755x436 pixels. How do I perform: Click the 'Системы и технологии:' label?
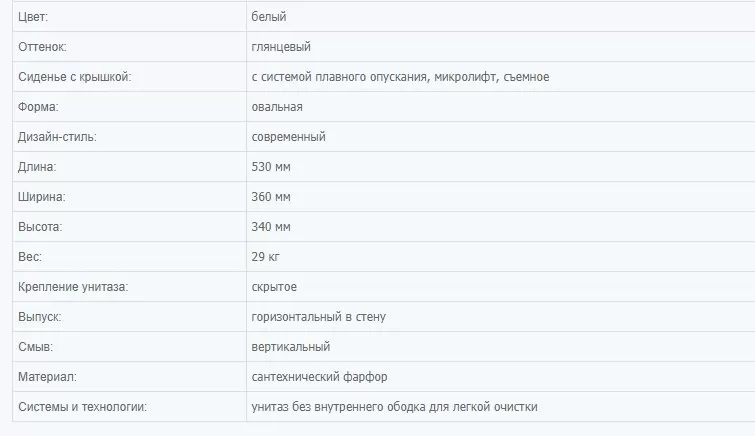[x=82, y=407]
